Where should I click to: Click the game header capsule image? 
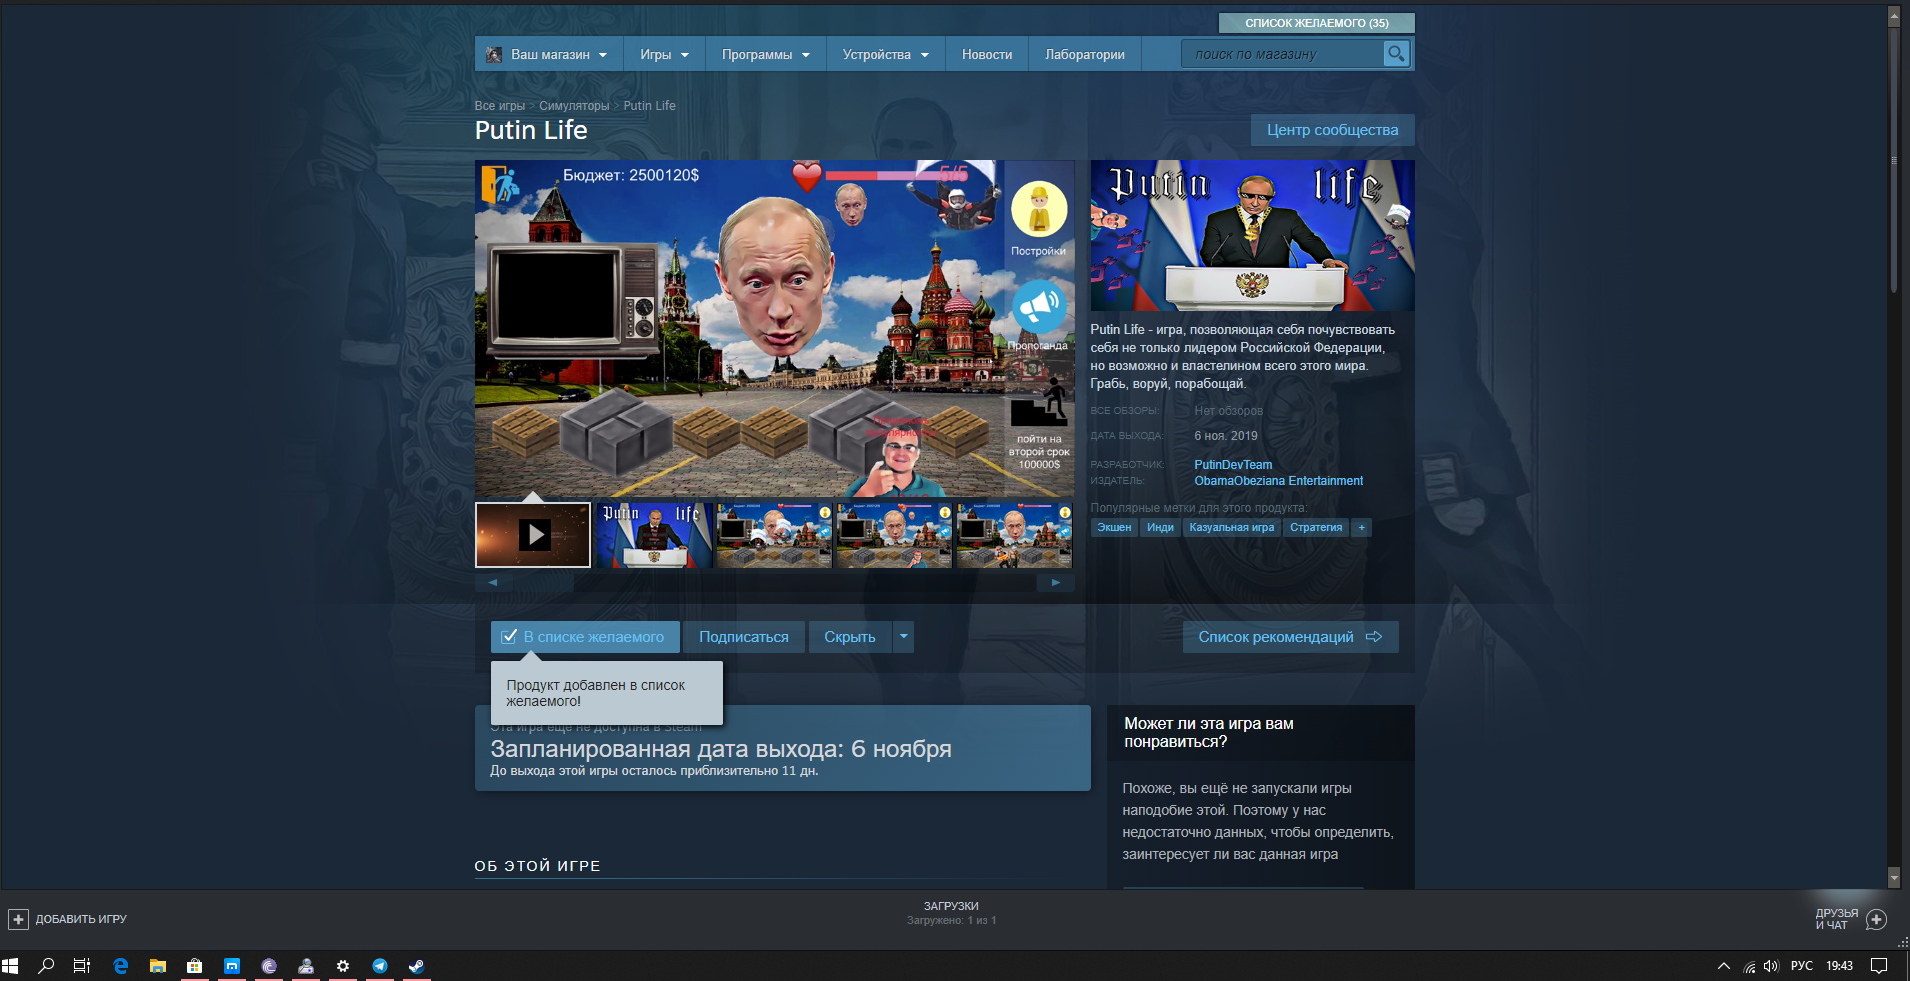(x=1252, y=235)
